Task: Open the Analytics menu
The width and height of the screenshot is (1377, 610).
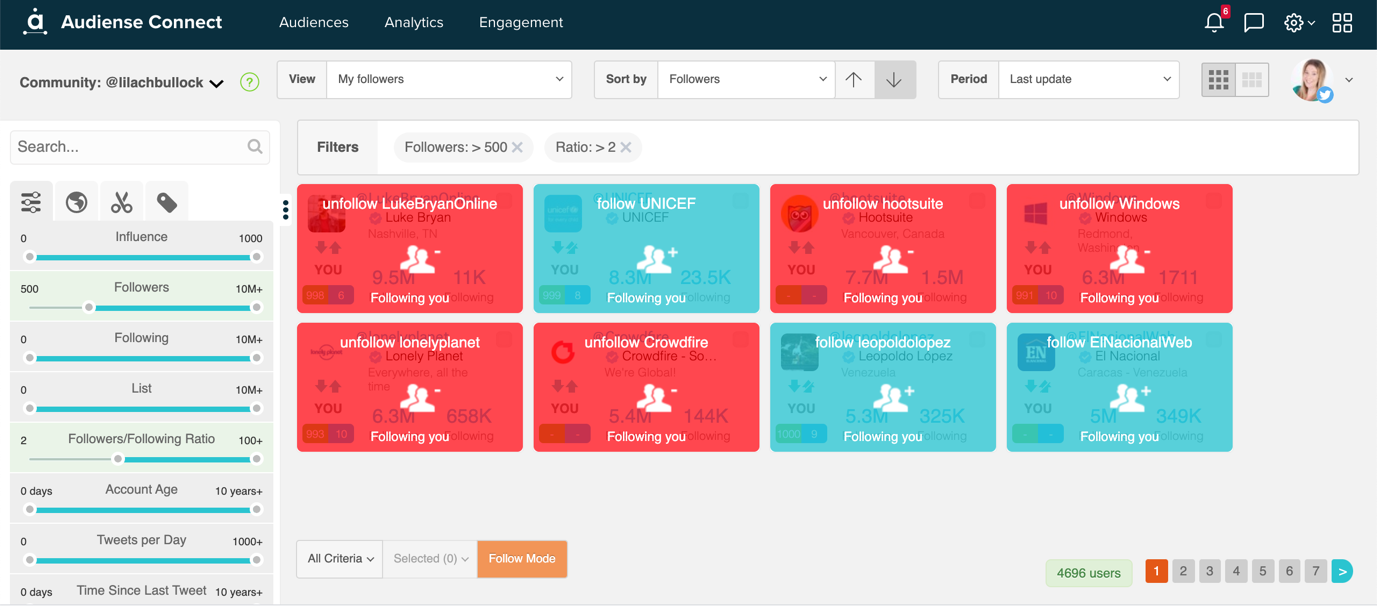Action: (414, 22)
